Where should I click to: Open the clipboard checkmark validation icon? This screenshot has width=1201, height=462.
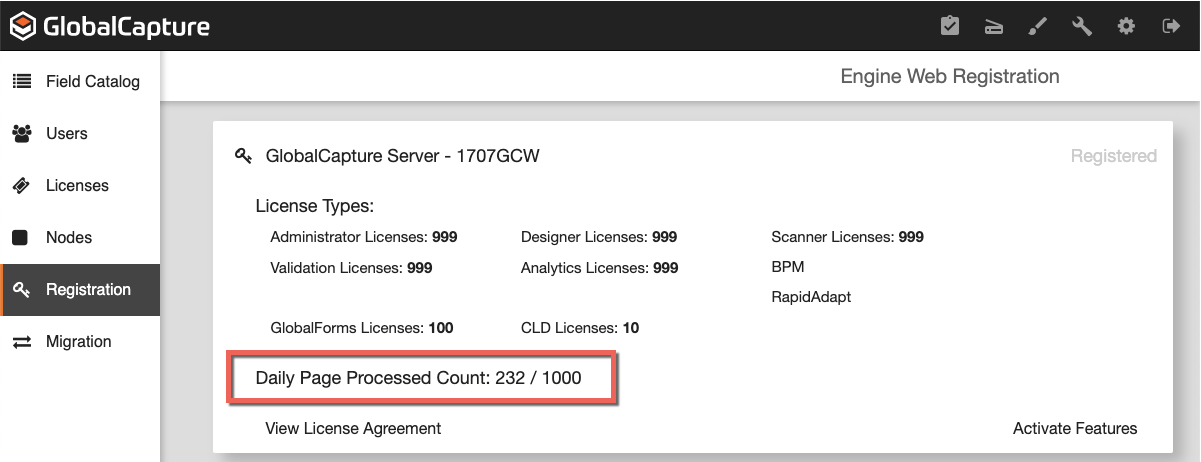point(950,26)
